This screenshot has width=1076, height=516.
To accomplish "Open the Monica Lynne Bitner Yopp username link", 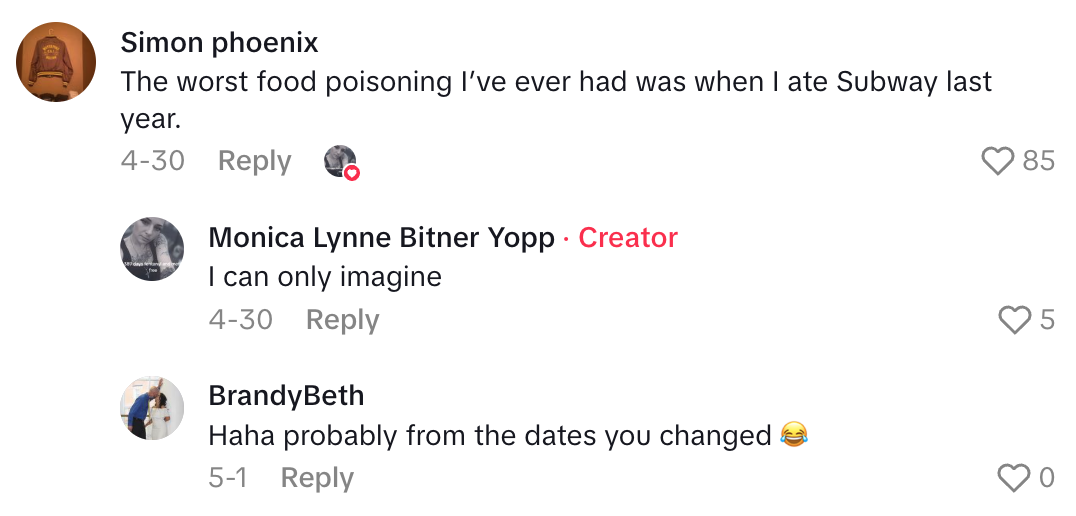I will 381,238.
